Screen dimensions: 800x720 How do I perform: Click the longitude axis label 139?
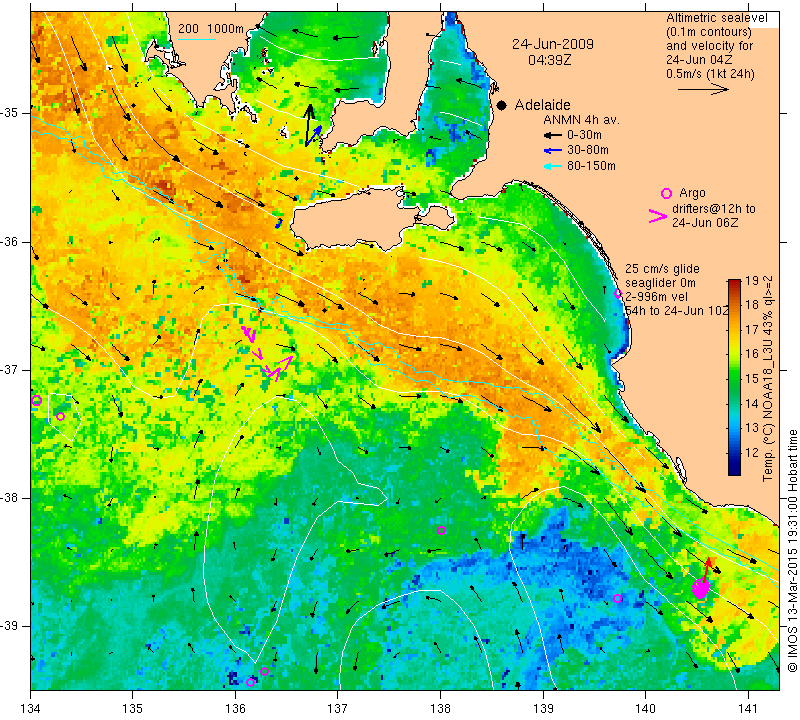pos(543,709)
